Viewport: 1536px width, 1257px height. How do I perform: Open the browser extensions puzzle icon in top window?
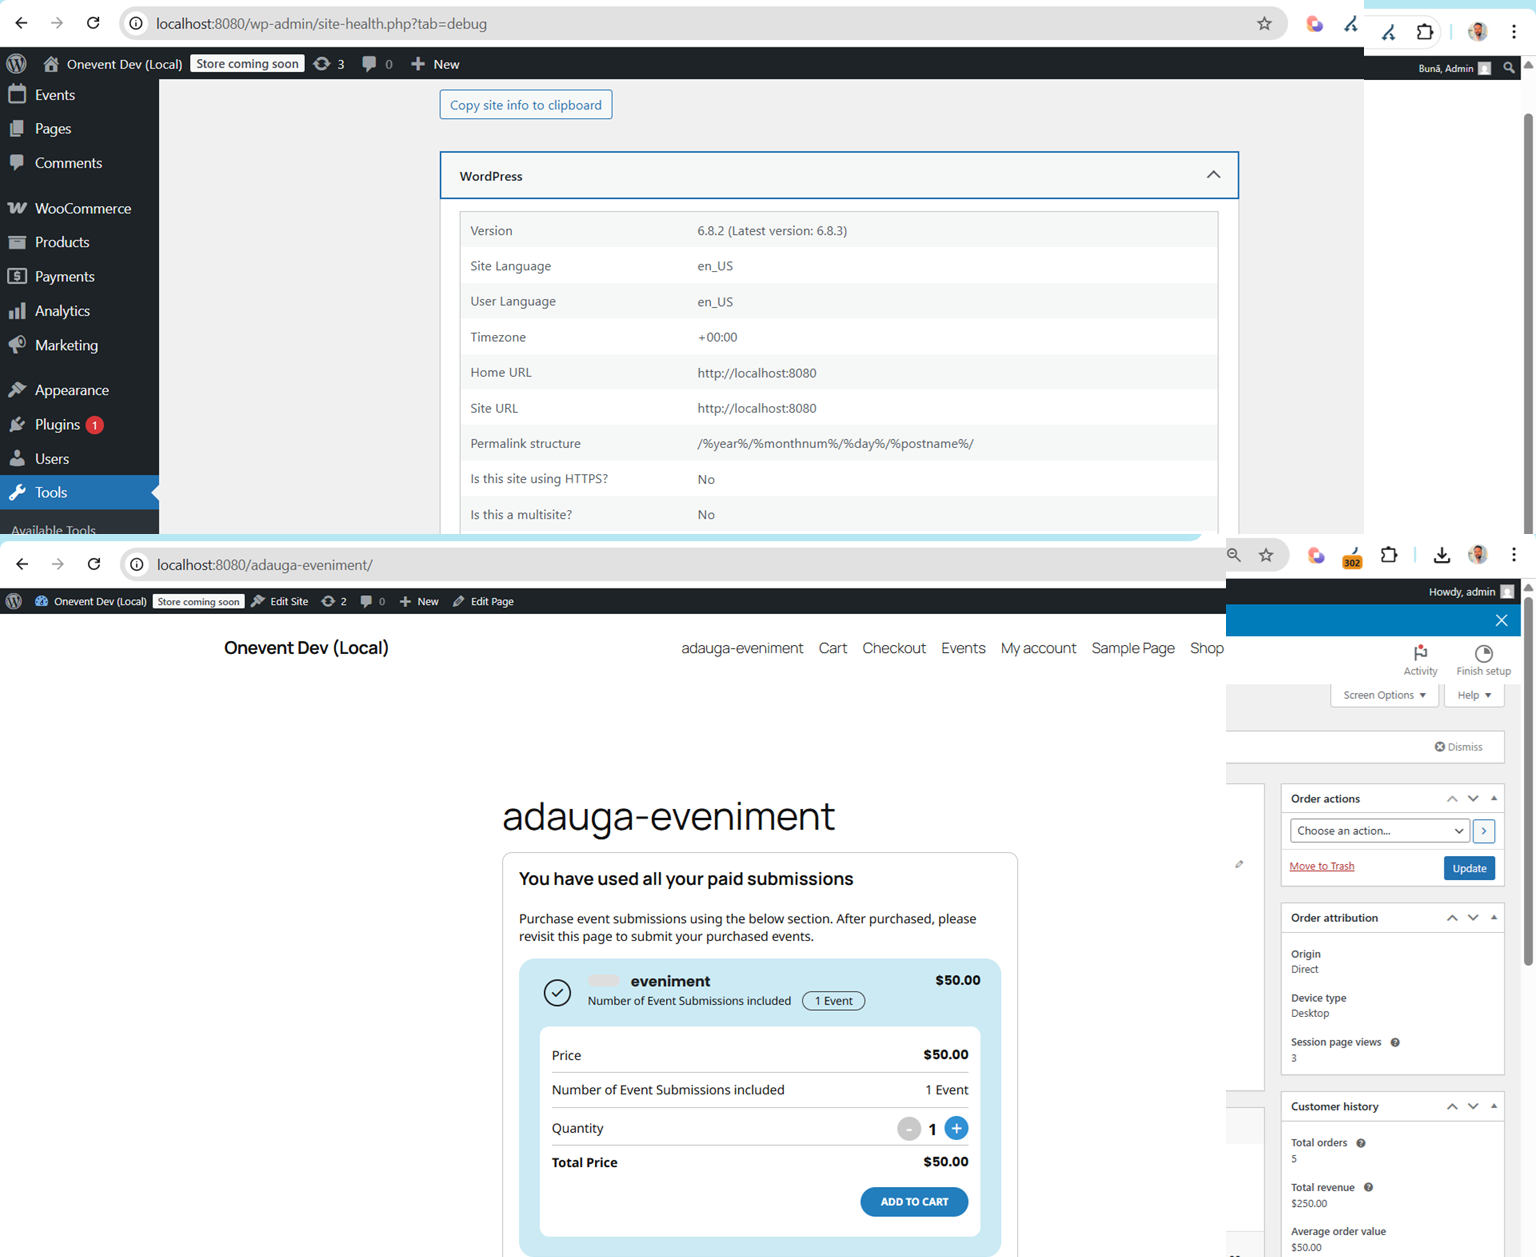pyautogui.click(x=1424, y=31)
